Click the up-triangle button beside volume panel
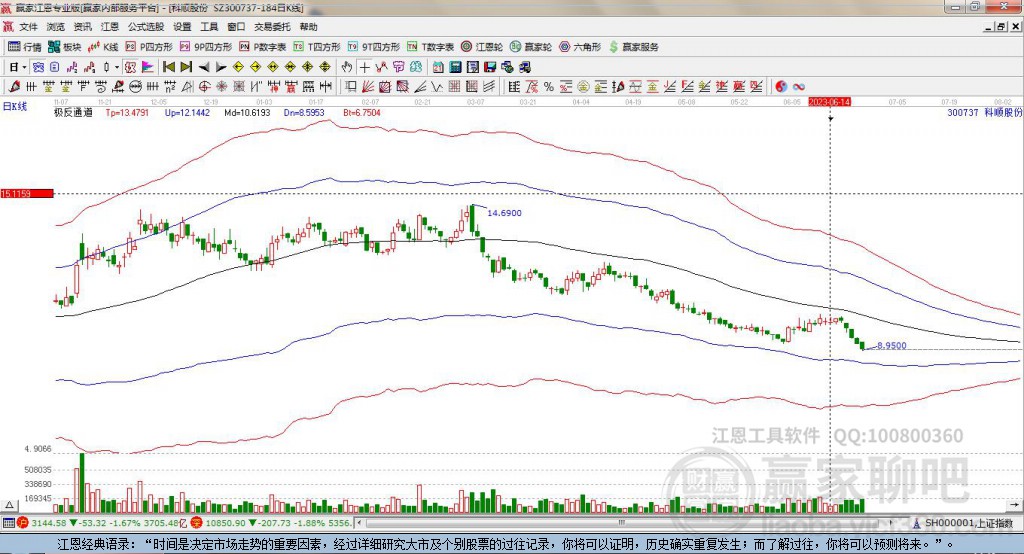 9,505
